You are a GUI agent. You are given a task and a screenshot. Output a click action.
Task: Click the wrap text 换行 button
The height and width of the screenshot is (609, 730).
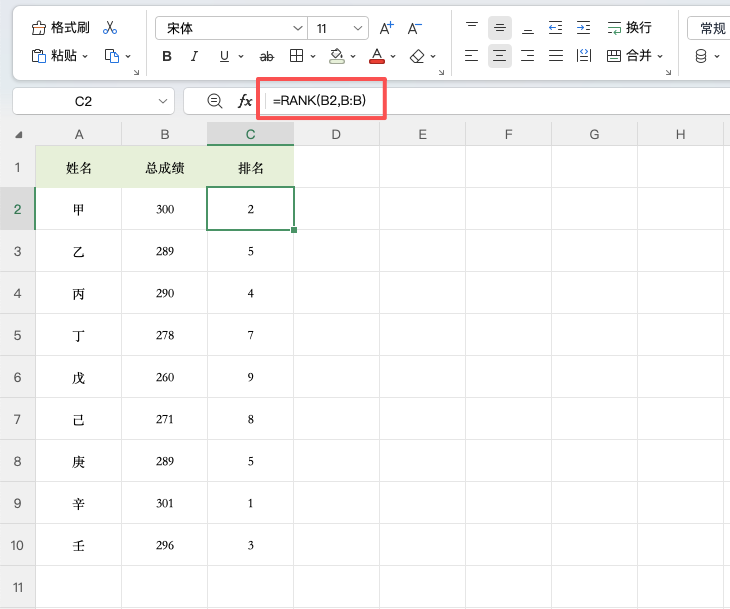coord(629,28)
